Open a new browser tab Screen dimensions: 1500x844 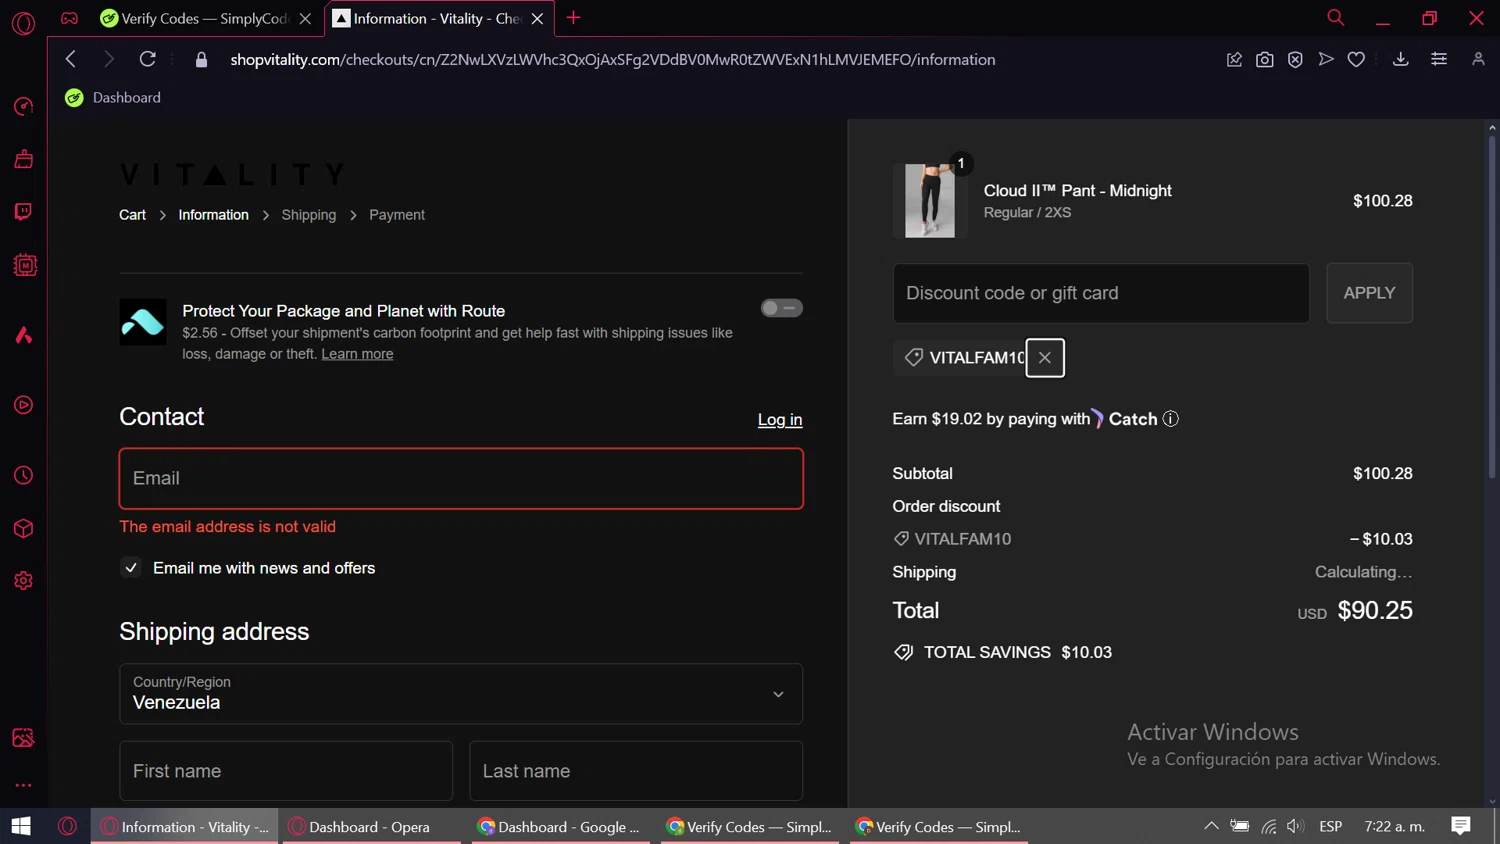[573, 18]
